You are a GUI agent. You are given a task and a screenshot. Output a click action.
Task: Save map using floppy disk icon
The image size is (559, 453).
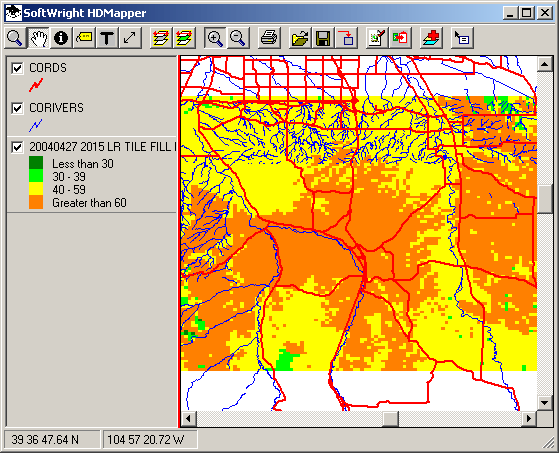tap(323, 38)
